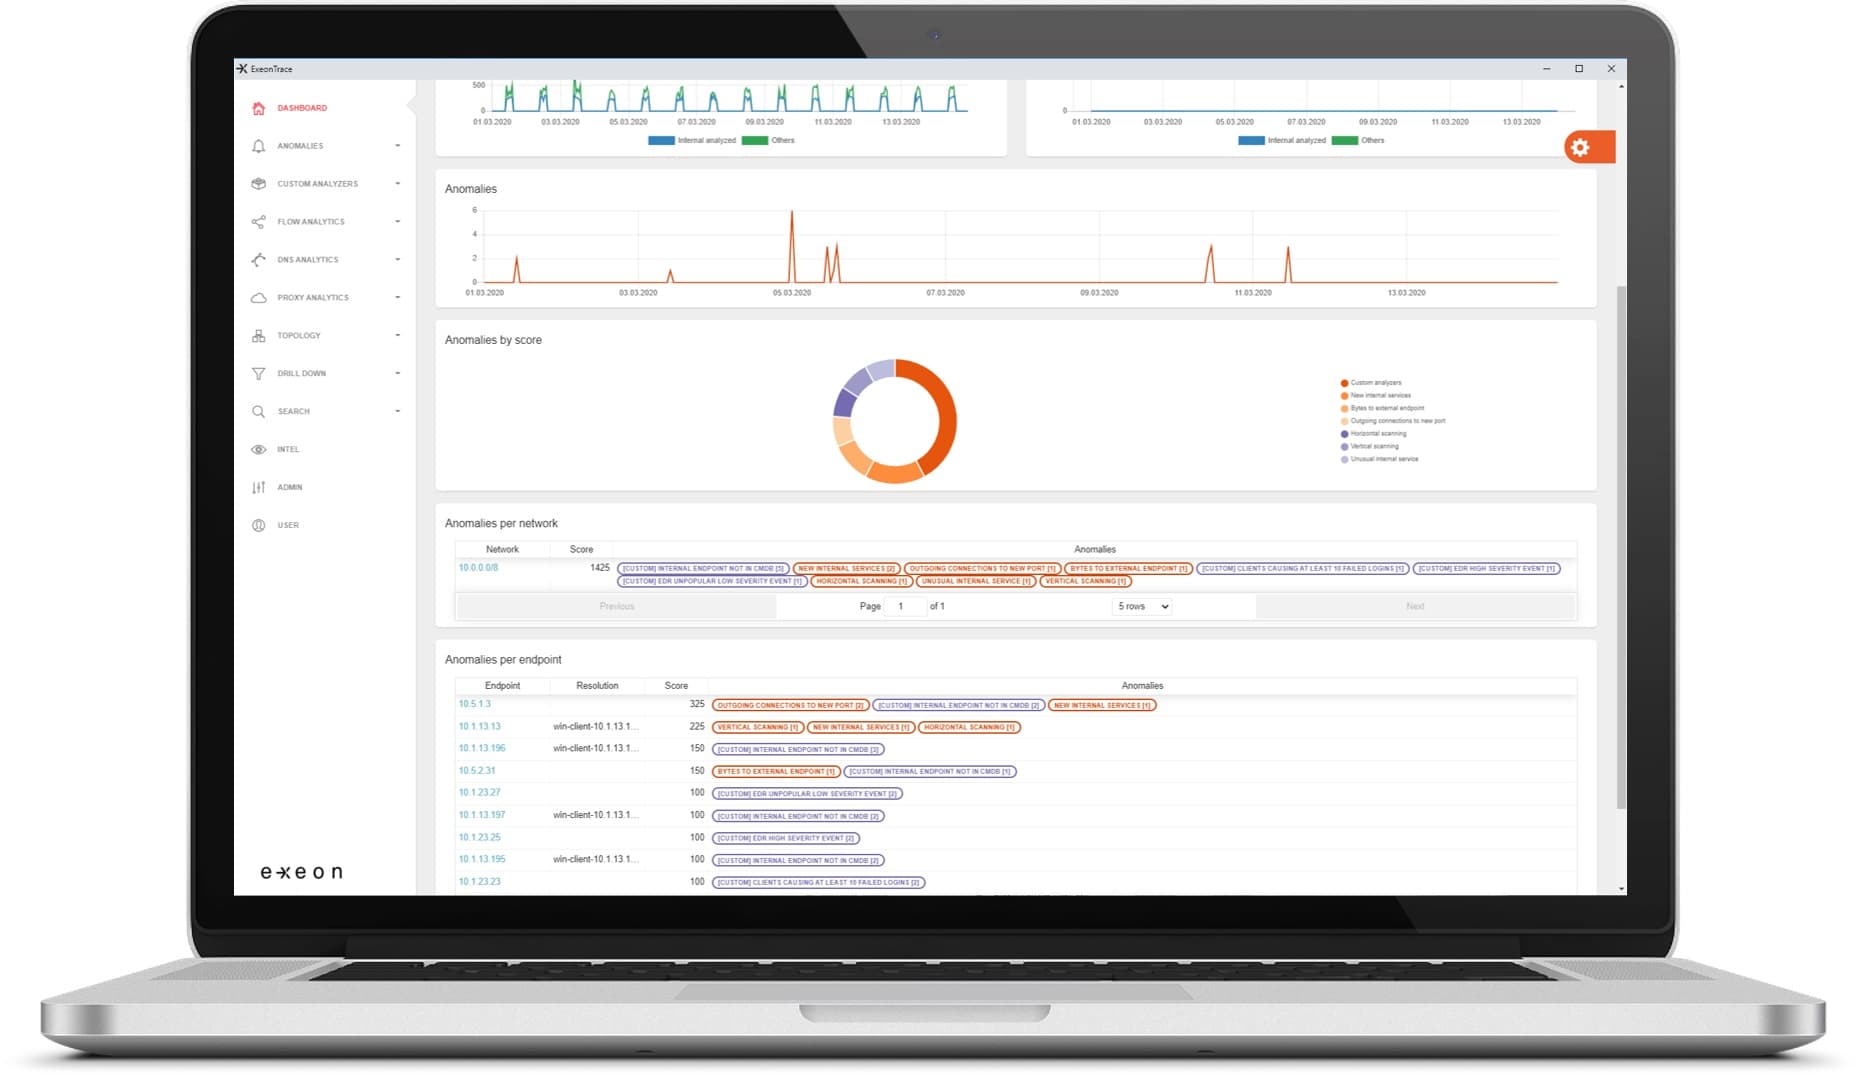Screen dimensions: 1860x1075
Task: Expand the DNS Analytics submenu arrow
Action: (x=397, y=260)
